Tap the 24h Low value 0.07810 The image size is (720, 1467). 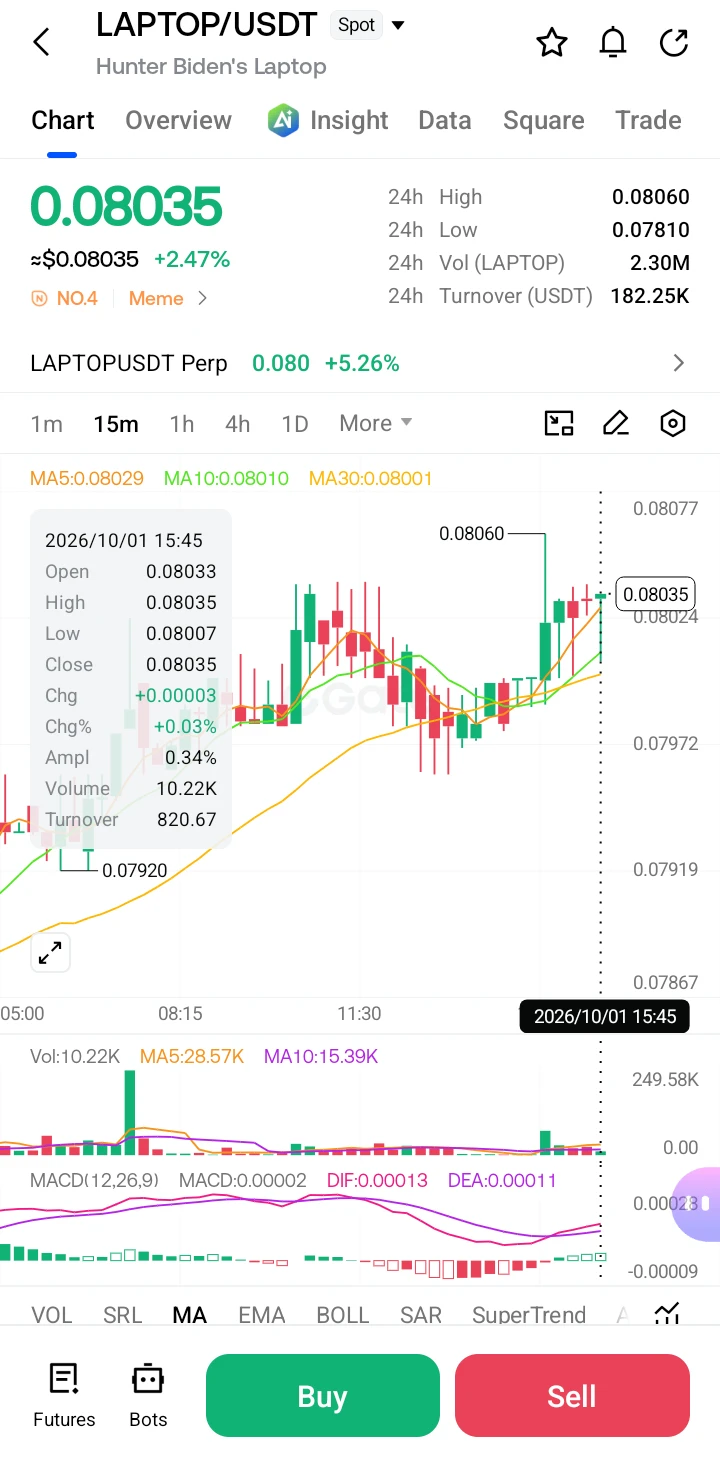tap(651, 230)
